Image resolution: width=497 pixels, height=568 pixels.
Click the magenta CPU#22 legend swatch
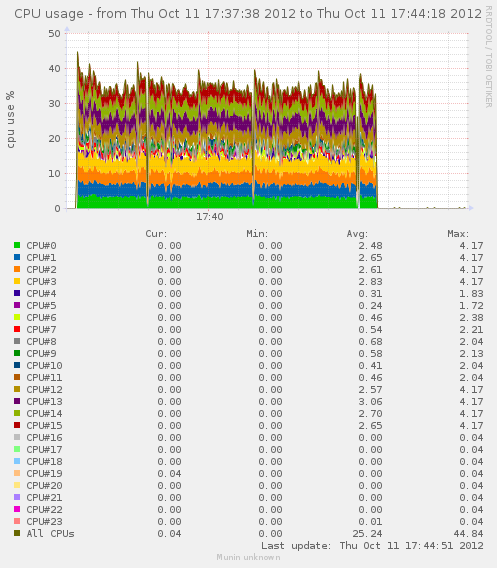[17, 509]
